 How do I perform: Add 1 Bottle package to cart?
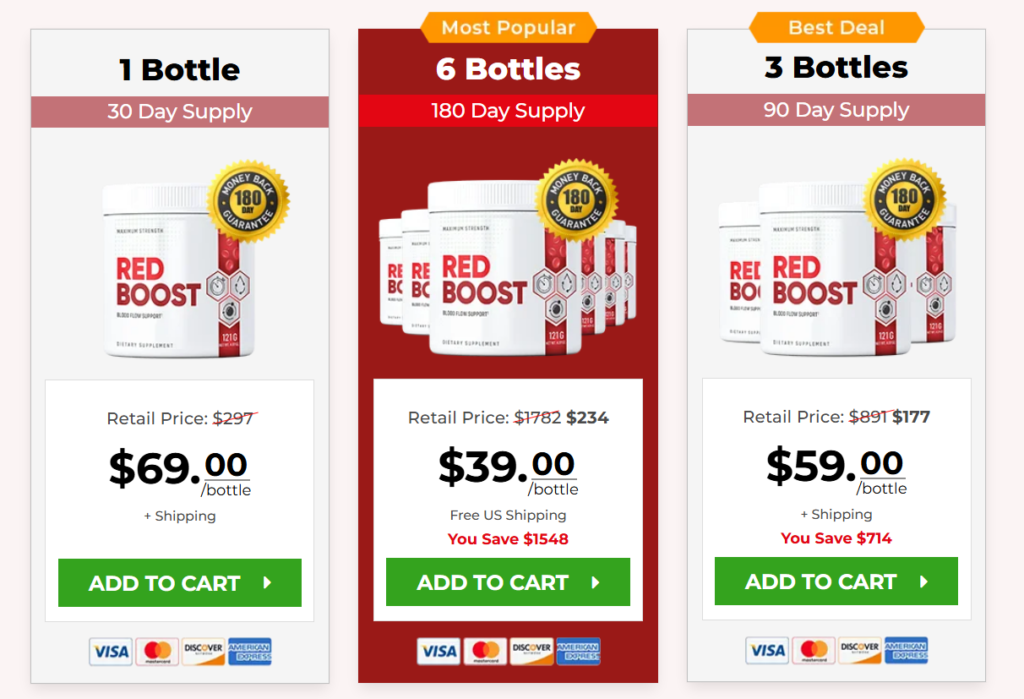click(180, 583)
